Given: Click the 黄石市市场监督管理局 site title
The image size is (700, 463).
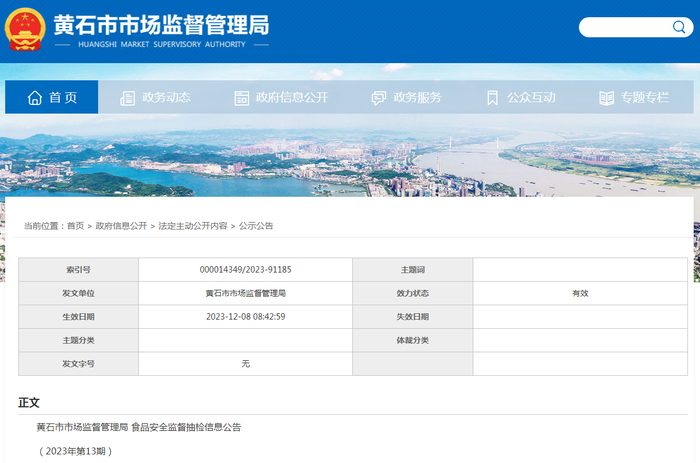Looking at the screenshot, I should point(160,24).
